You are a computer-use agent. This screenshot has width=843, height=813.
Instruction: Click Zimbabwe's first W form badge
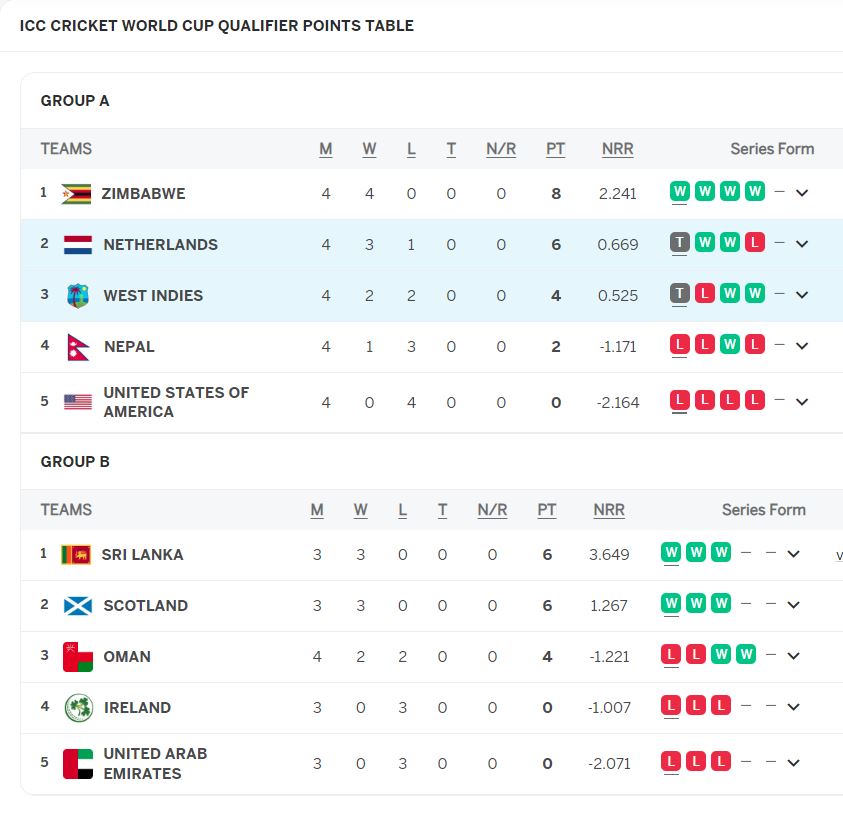pos(680,191)
